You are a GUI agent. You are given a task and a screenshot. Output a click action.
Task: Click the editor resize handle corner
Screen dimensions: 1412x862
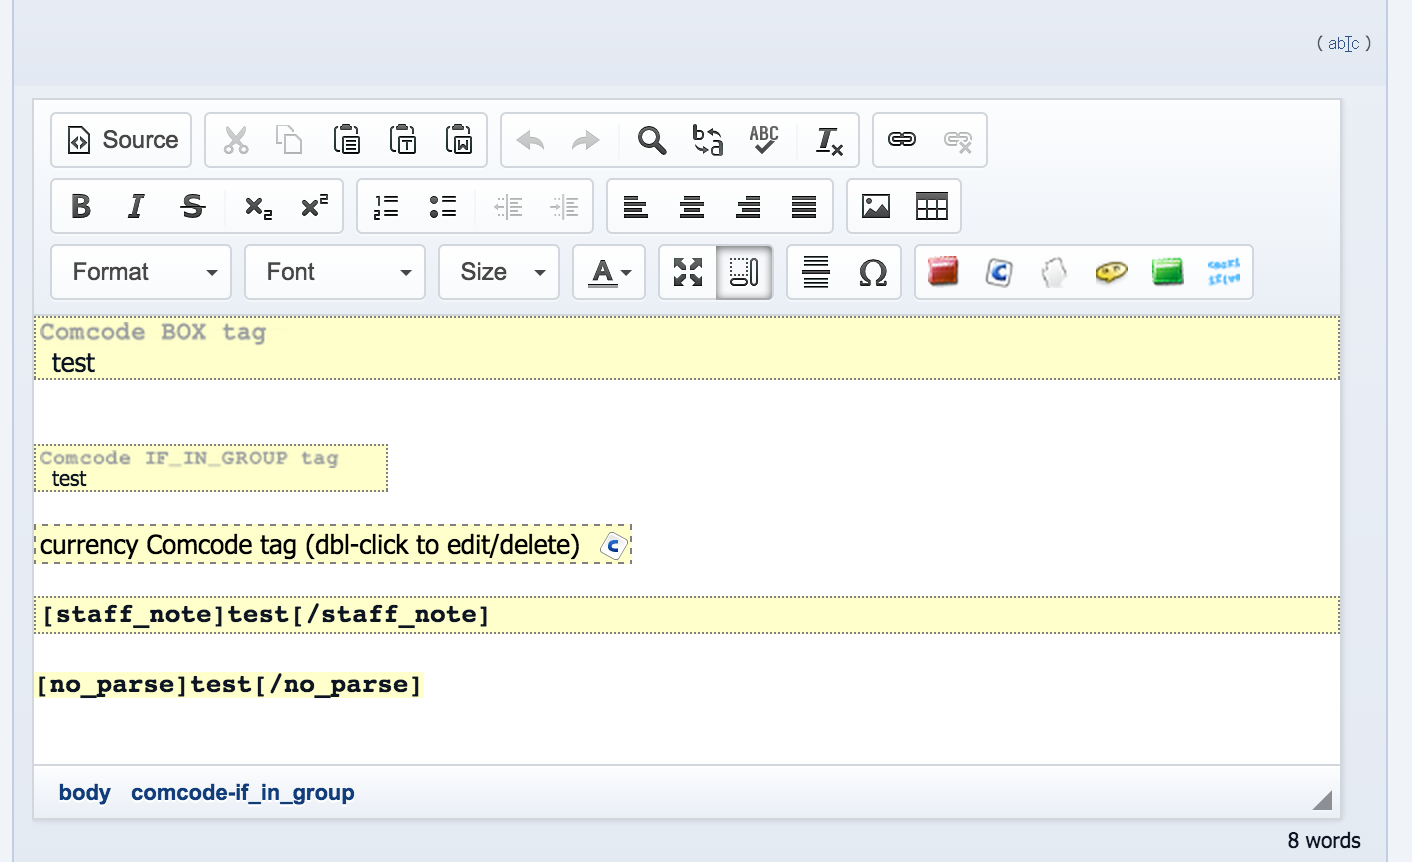[x=1322, y=799]
